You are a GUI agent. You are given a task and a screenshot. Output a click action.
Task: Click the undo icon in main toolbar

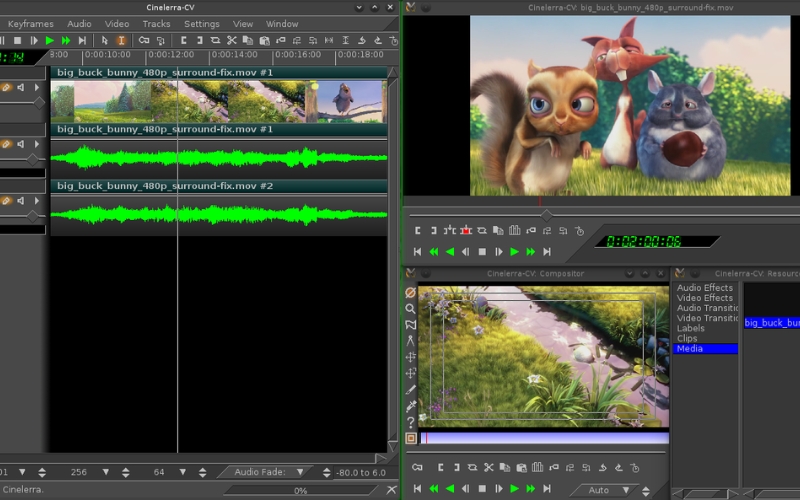362,40
